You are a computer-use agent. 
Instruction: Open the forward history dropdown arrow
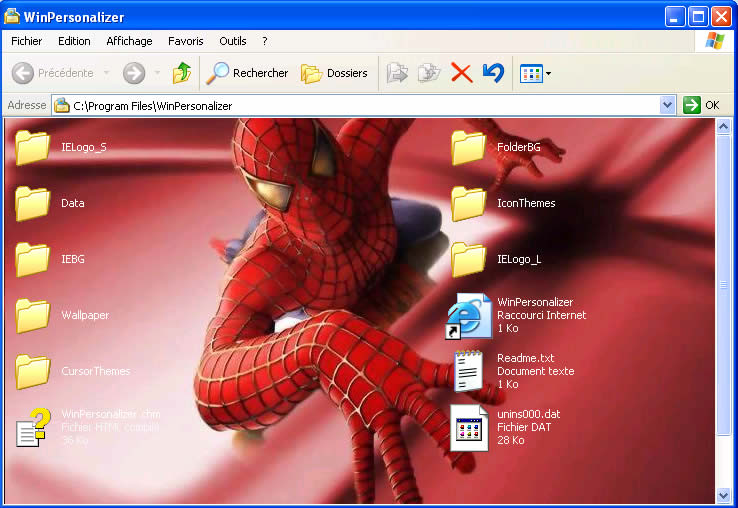coord(157,73)
